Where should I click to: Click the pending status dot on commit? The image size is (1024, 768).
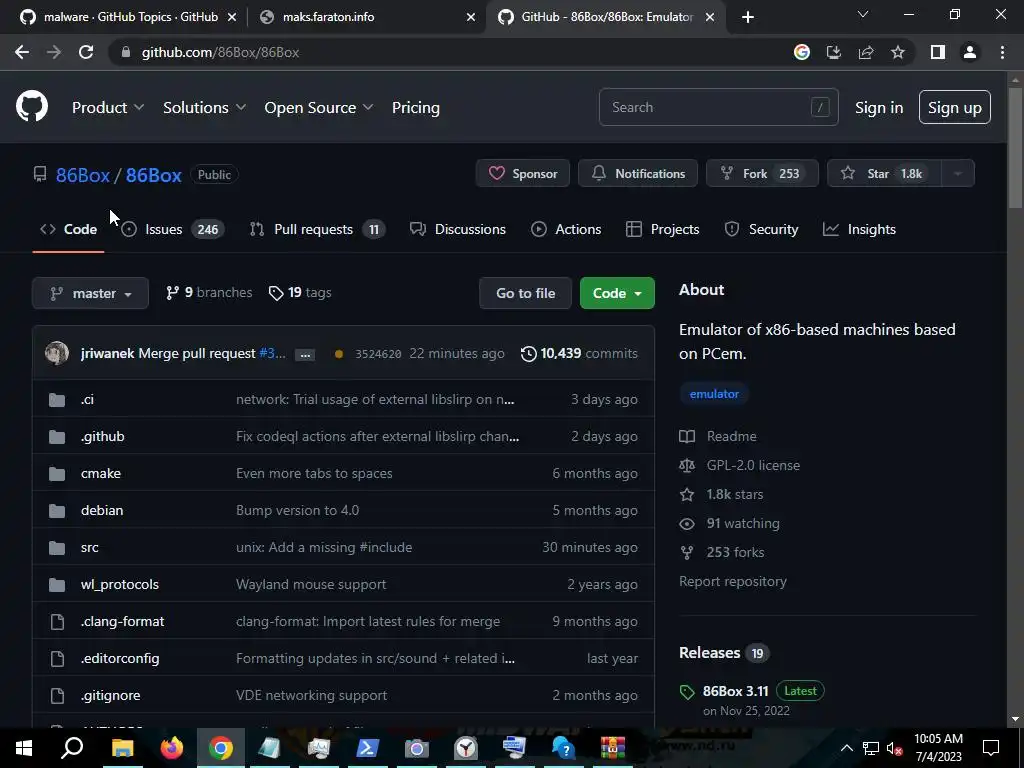click(x=338, y=354)
